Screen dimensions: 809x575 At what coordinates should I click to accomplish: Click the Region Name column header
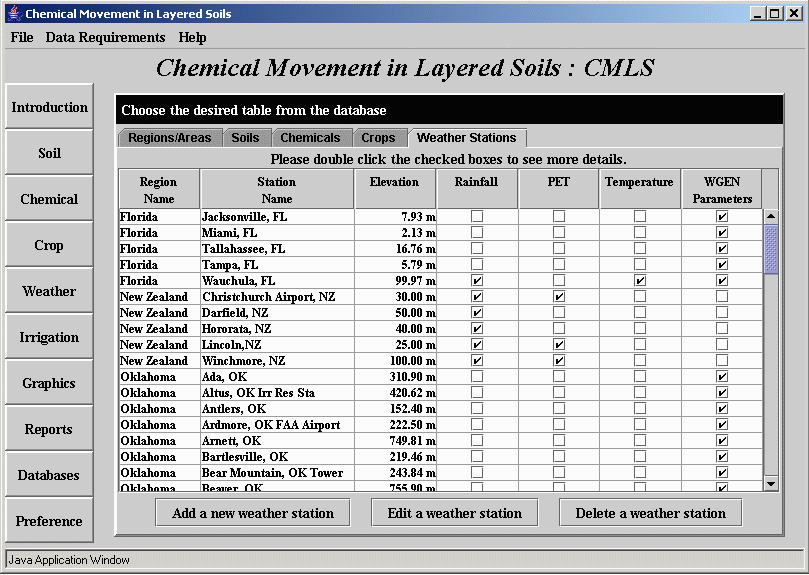click(x=159, y=189)
